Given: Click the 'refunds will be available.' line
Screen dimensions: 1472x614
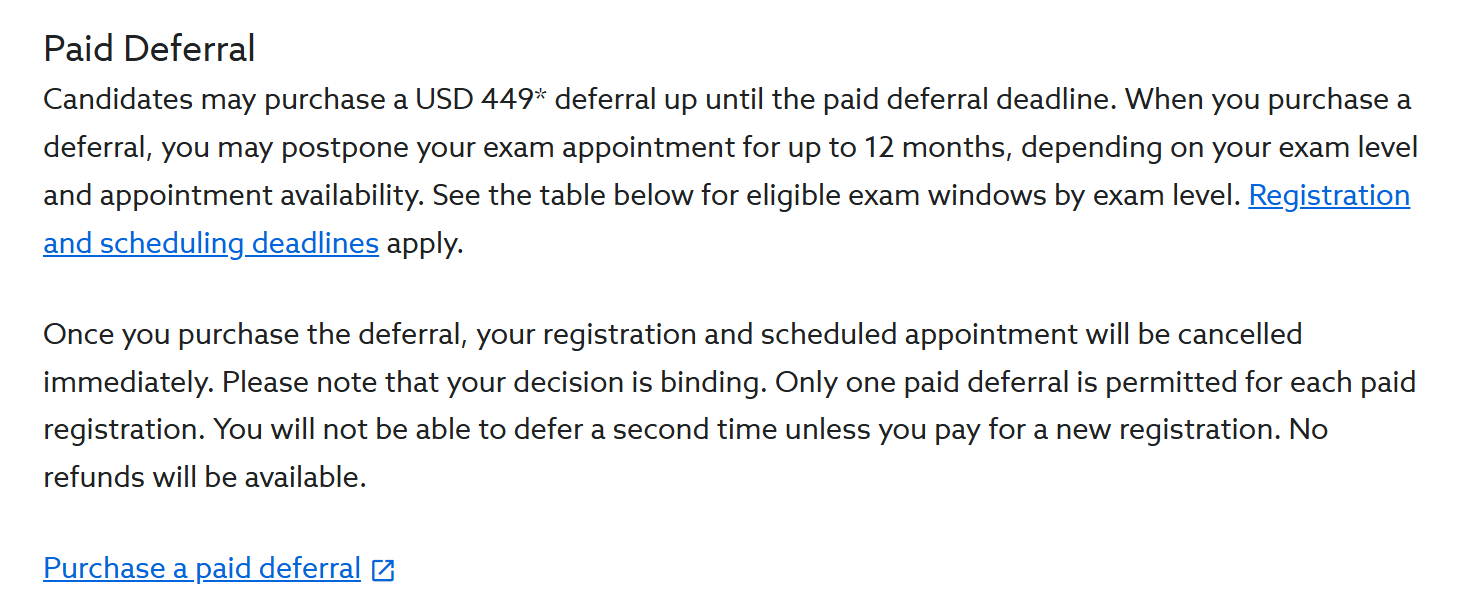Looking at the screenshot, I should pyautogui.click(x=205, y=477).
